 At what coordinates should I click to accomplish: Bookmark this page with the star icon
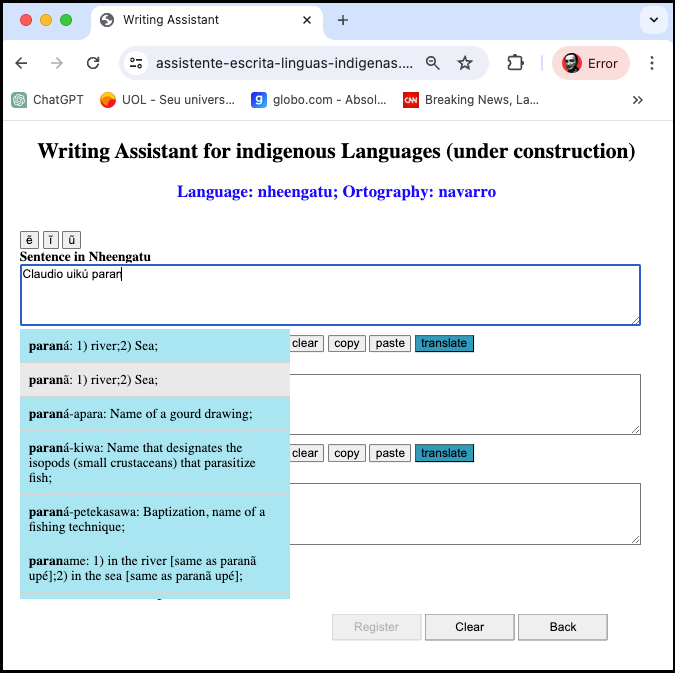(x=464, y=63)
